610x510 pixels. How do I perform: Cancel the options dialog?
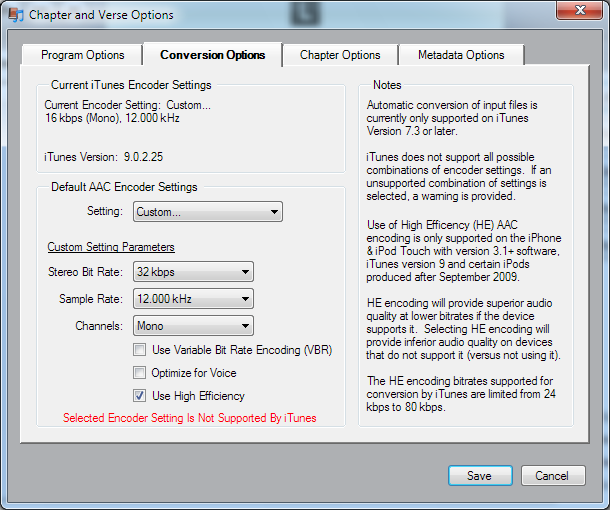point(553,475)
